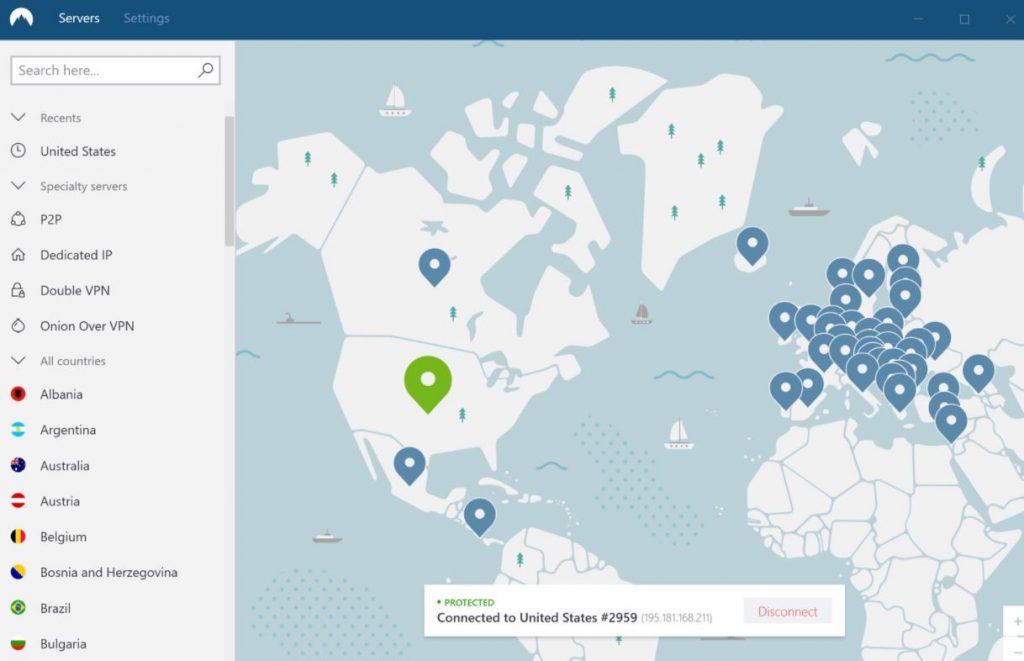Collapse the Specialty servers section

coord(18,186)
